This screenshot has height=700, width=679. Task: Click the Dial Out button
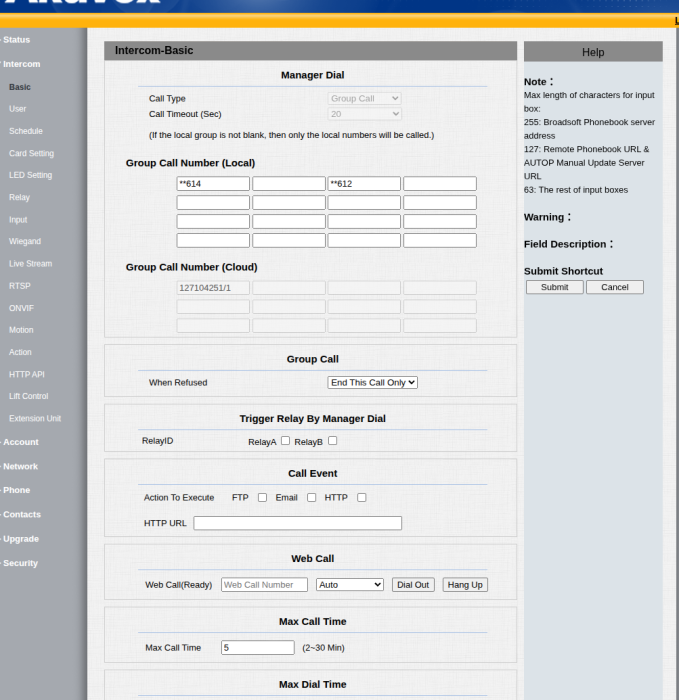coord(413,585)
